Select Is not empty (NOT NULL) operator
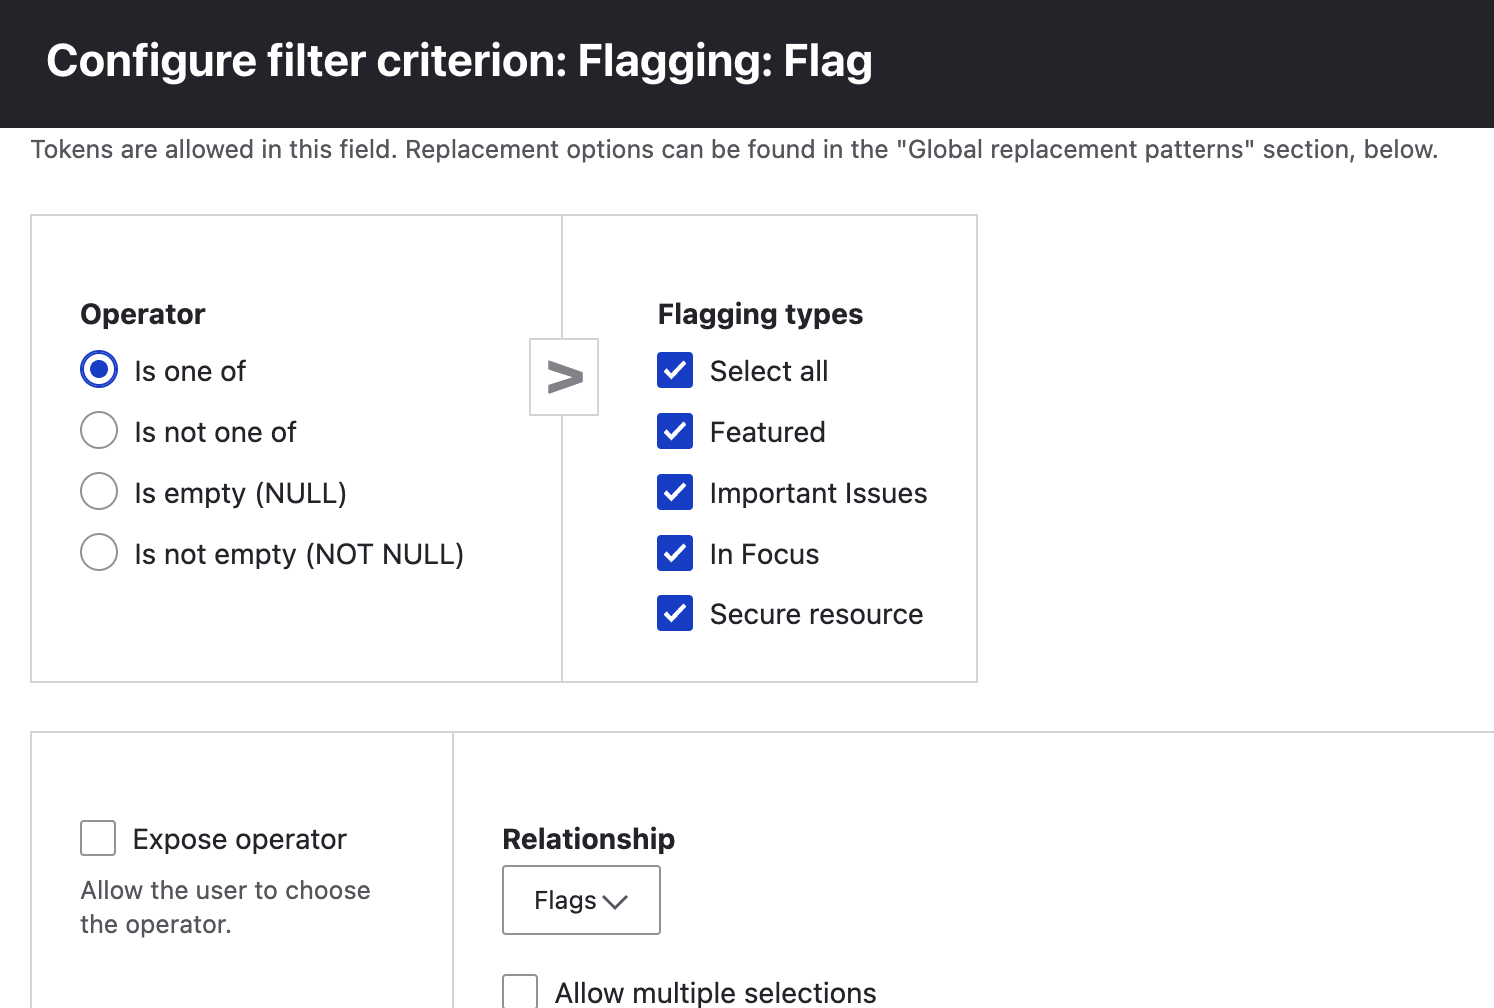Screen dimensions: 1494x1008 tap(98, 552)
